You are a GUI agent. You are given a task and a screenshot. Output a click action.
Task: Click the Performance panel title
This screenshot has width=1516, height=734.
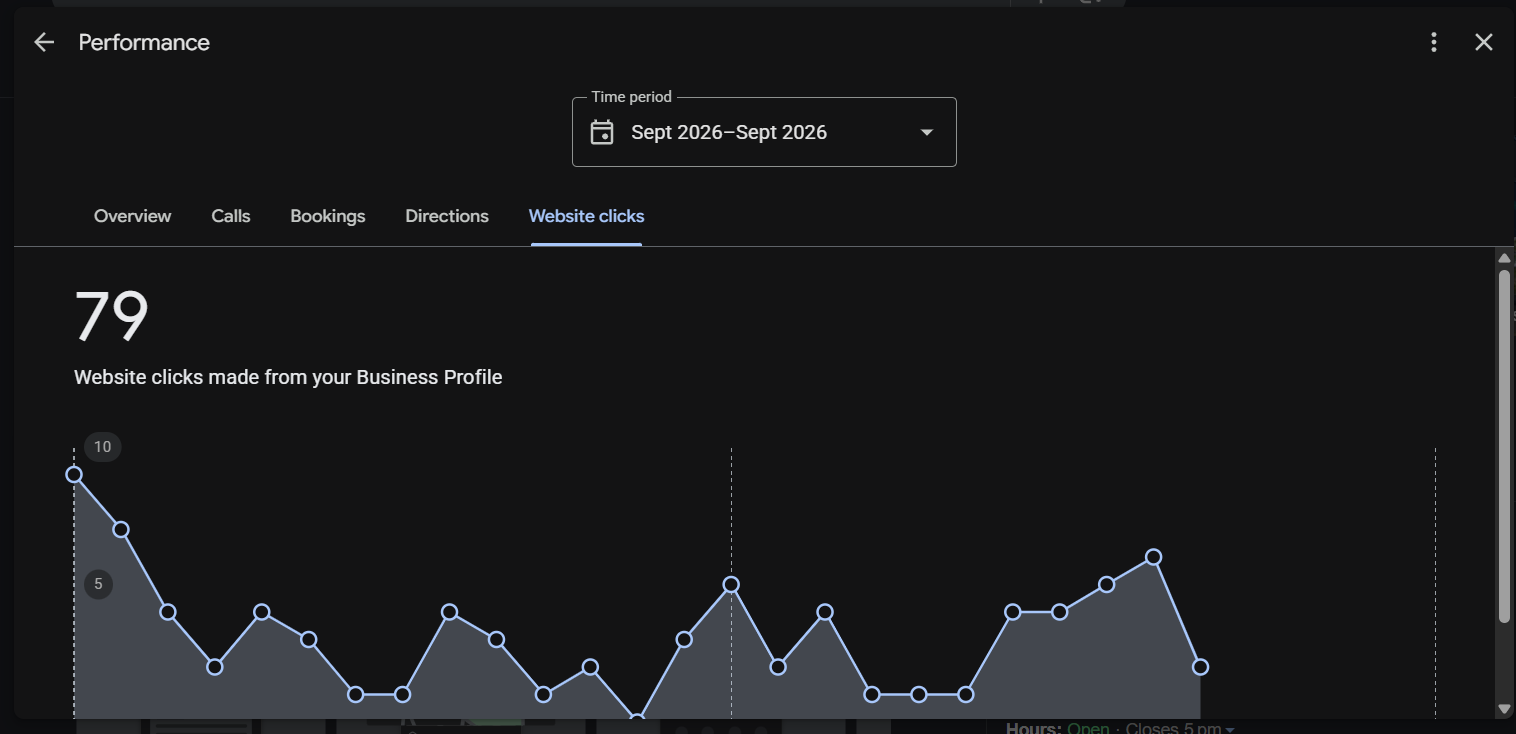coord(144,42)
